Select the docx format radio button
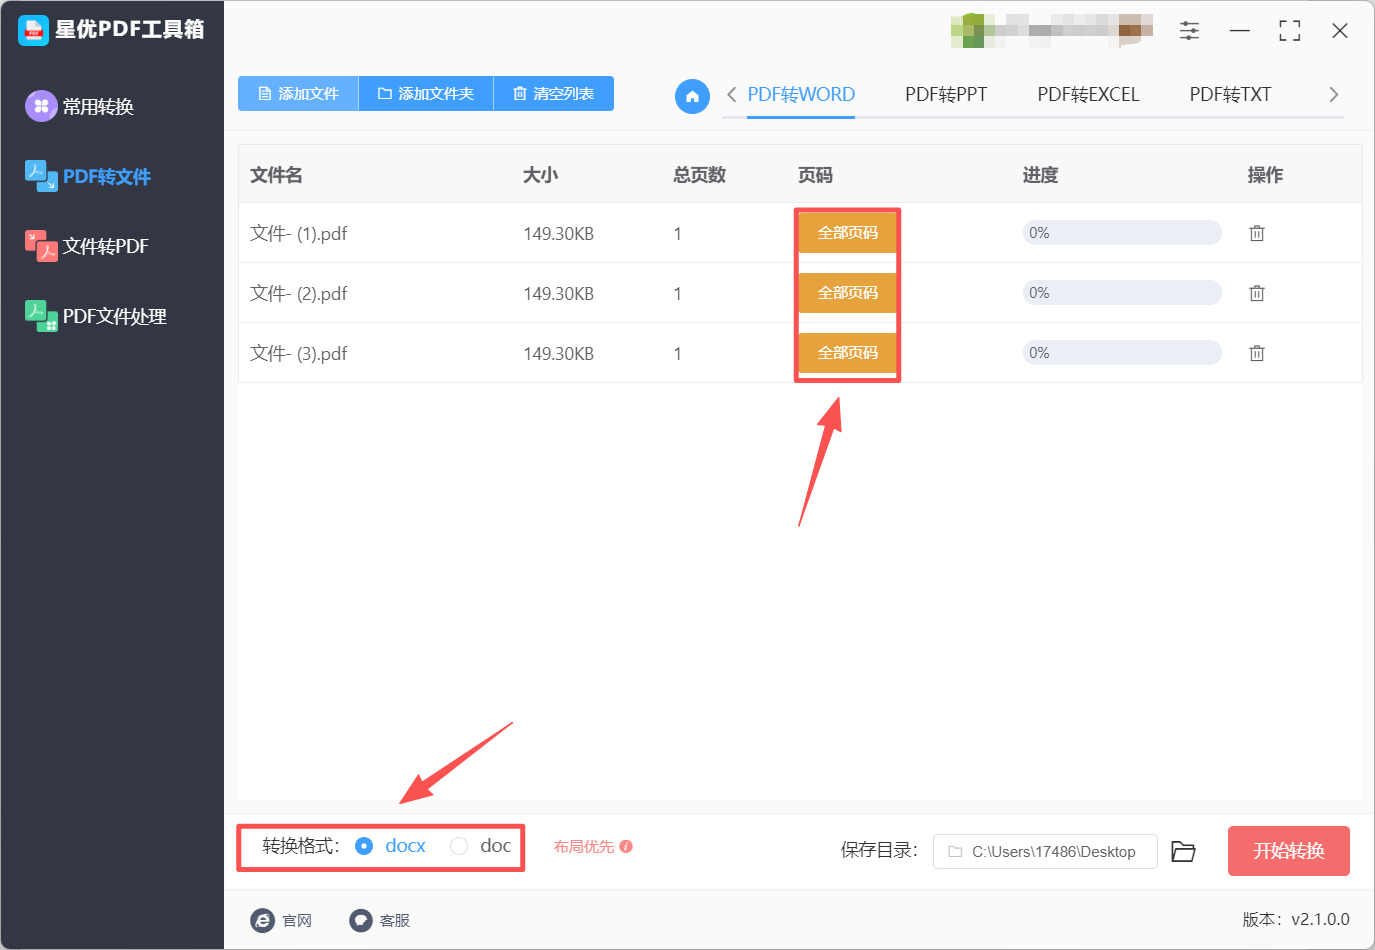1375x950 pixels. point(364,846)
